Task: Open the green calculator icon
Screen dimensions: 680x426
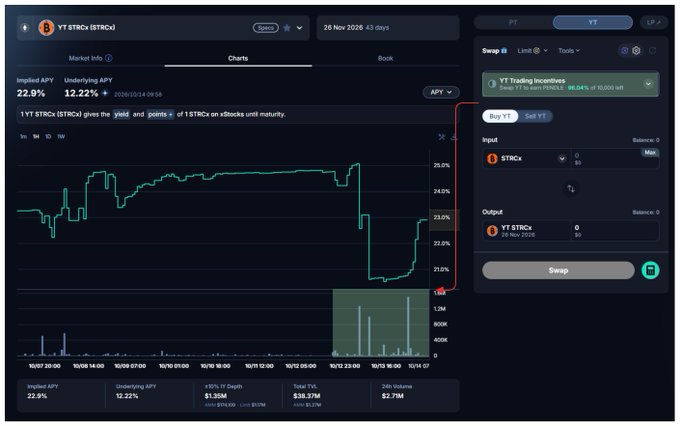Action: tap(650, 270)
